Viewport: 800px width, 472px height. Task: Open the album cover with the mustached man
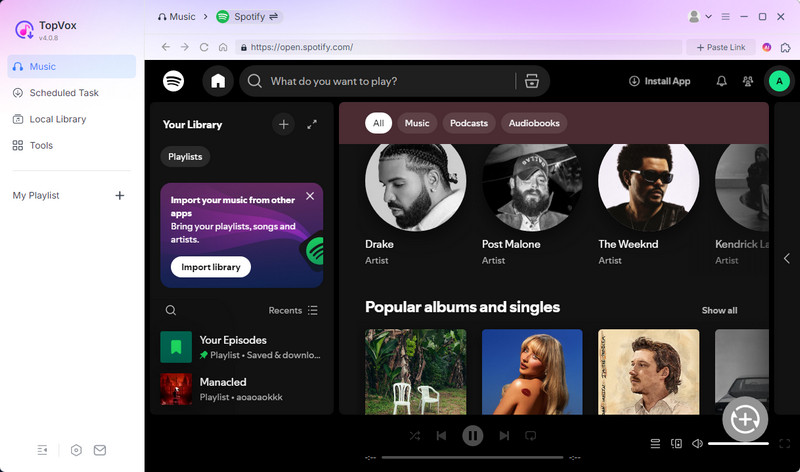coord(648,371)
